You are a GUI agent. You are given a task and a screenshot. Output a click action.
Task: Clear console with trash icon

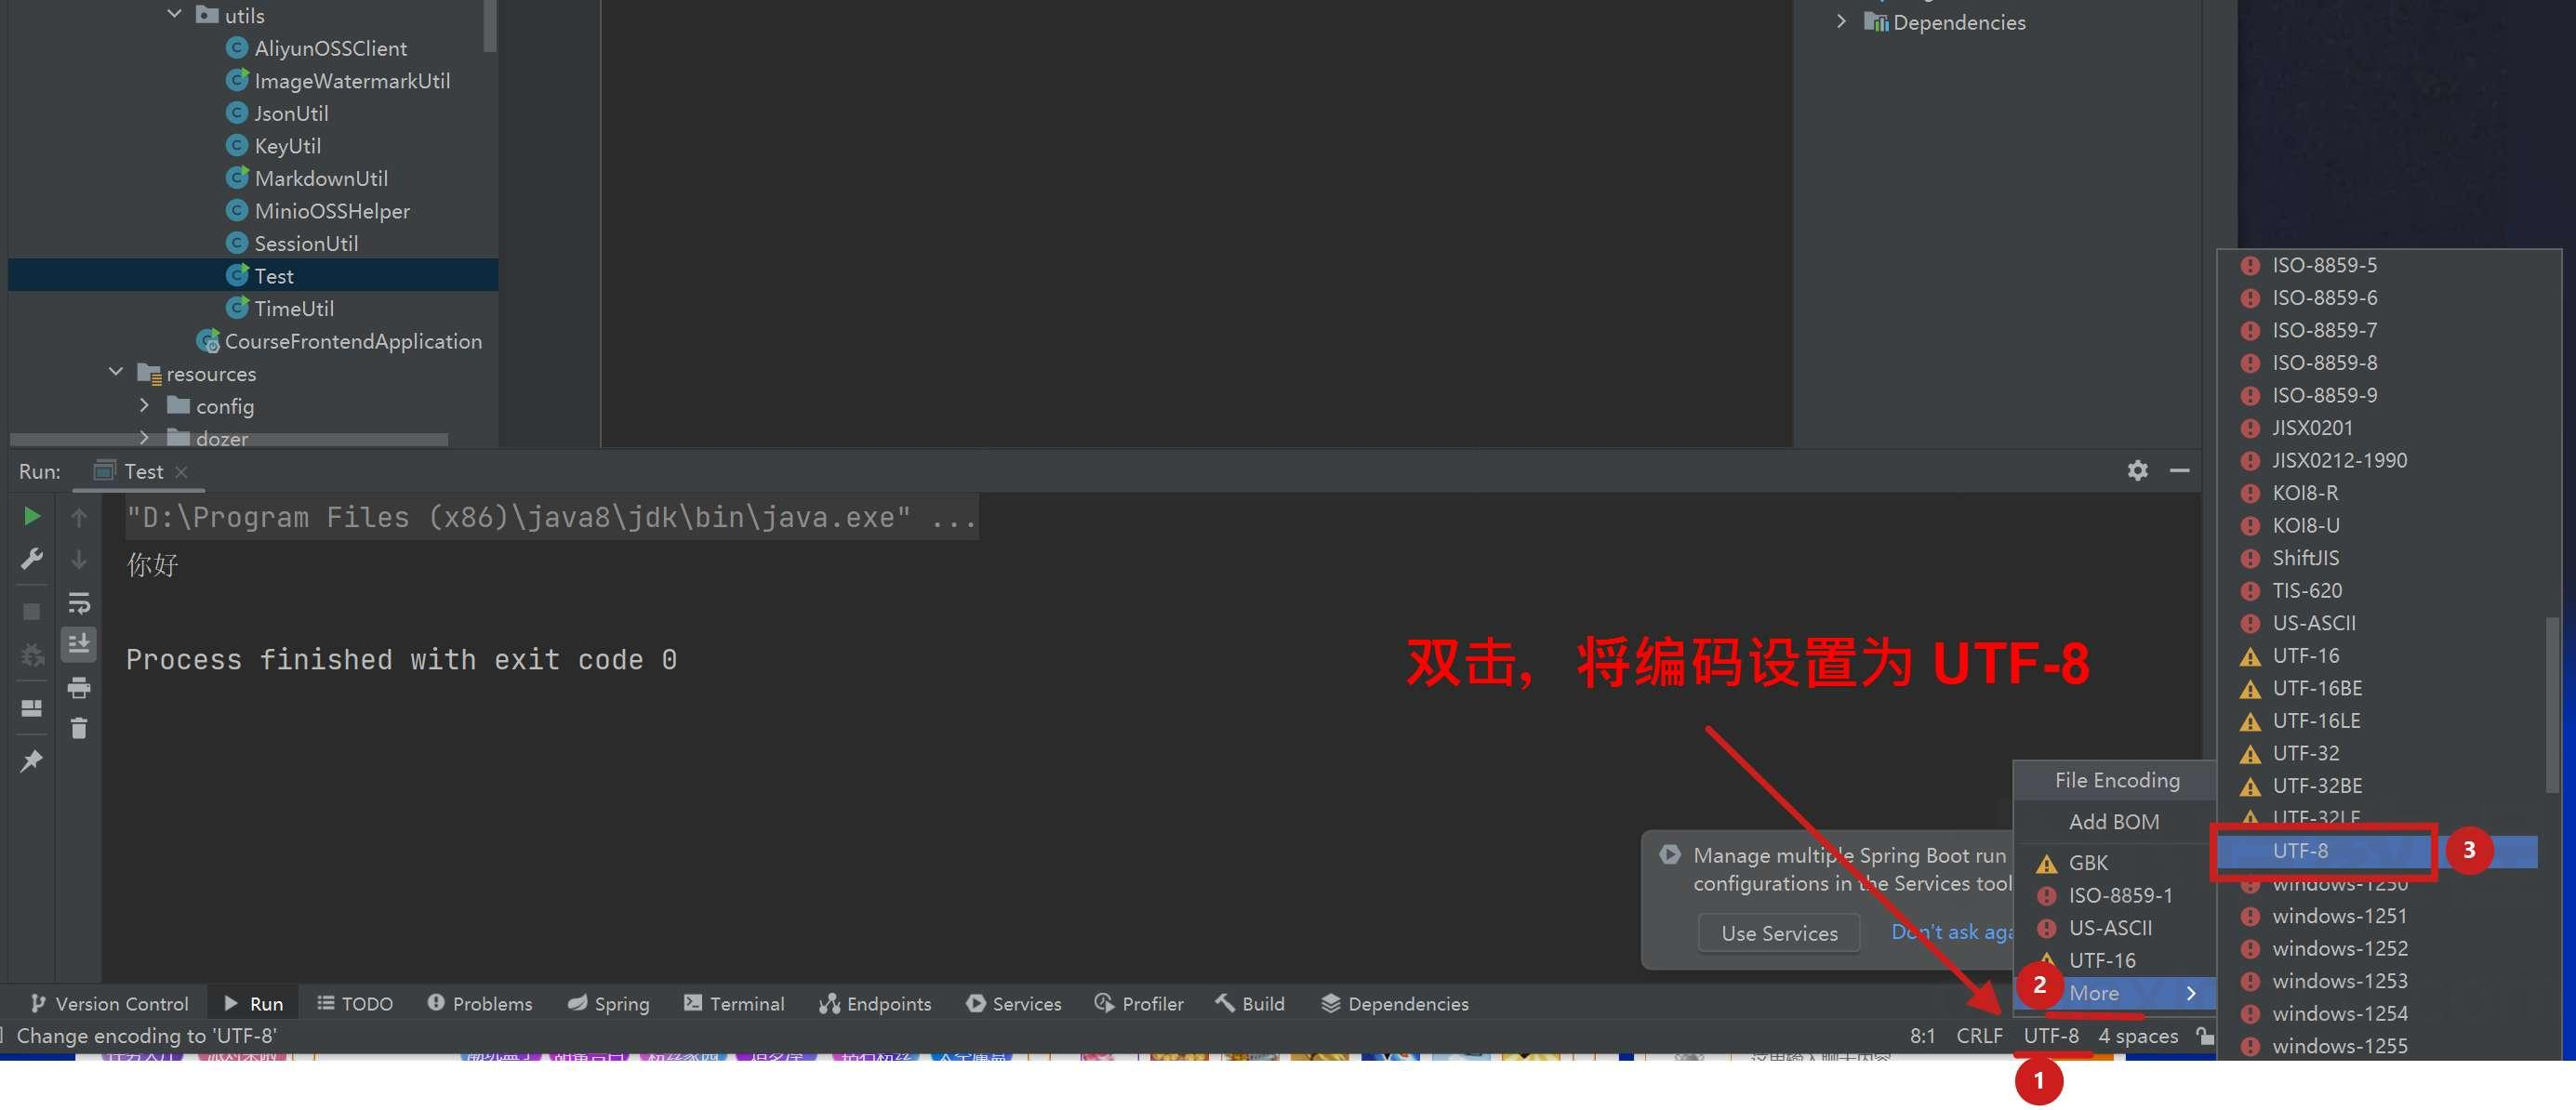click(x=79, y=729)
